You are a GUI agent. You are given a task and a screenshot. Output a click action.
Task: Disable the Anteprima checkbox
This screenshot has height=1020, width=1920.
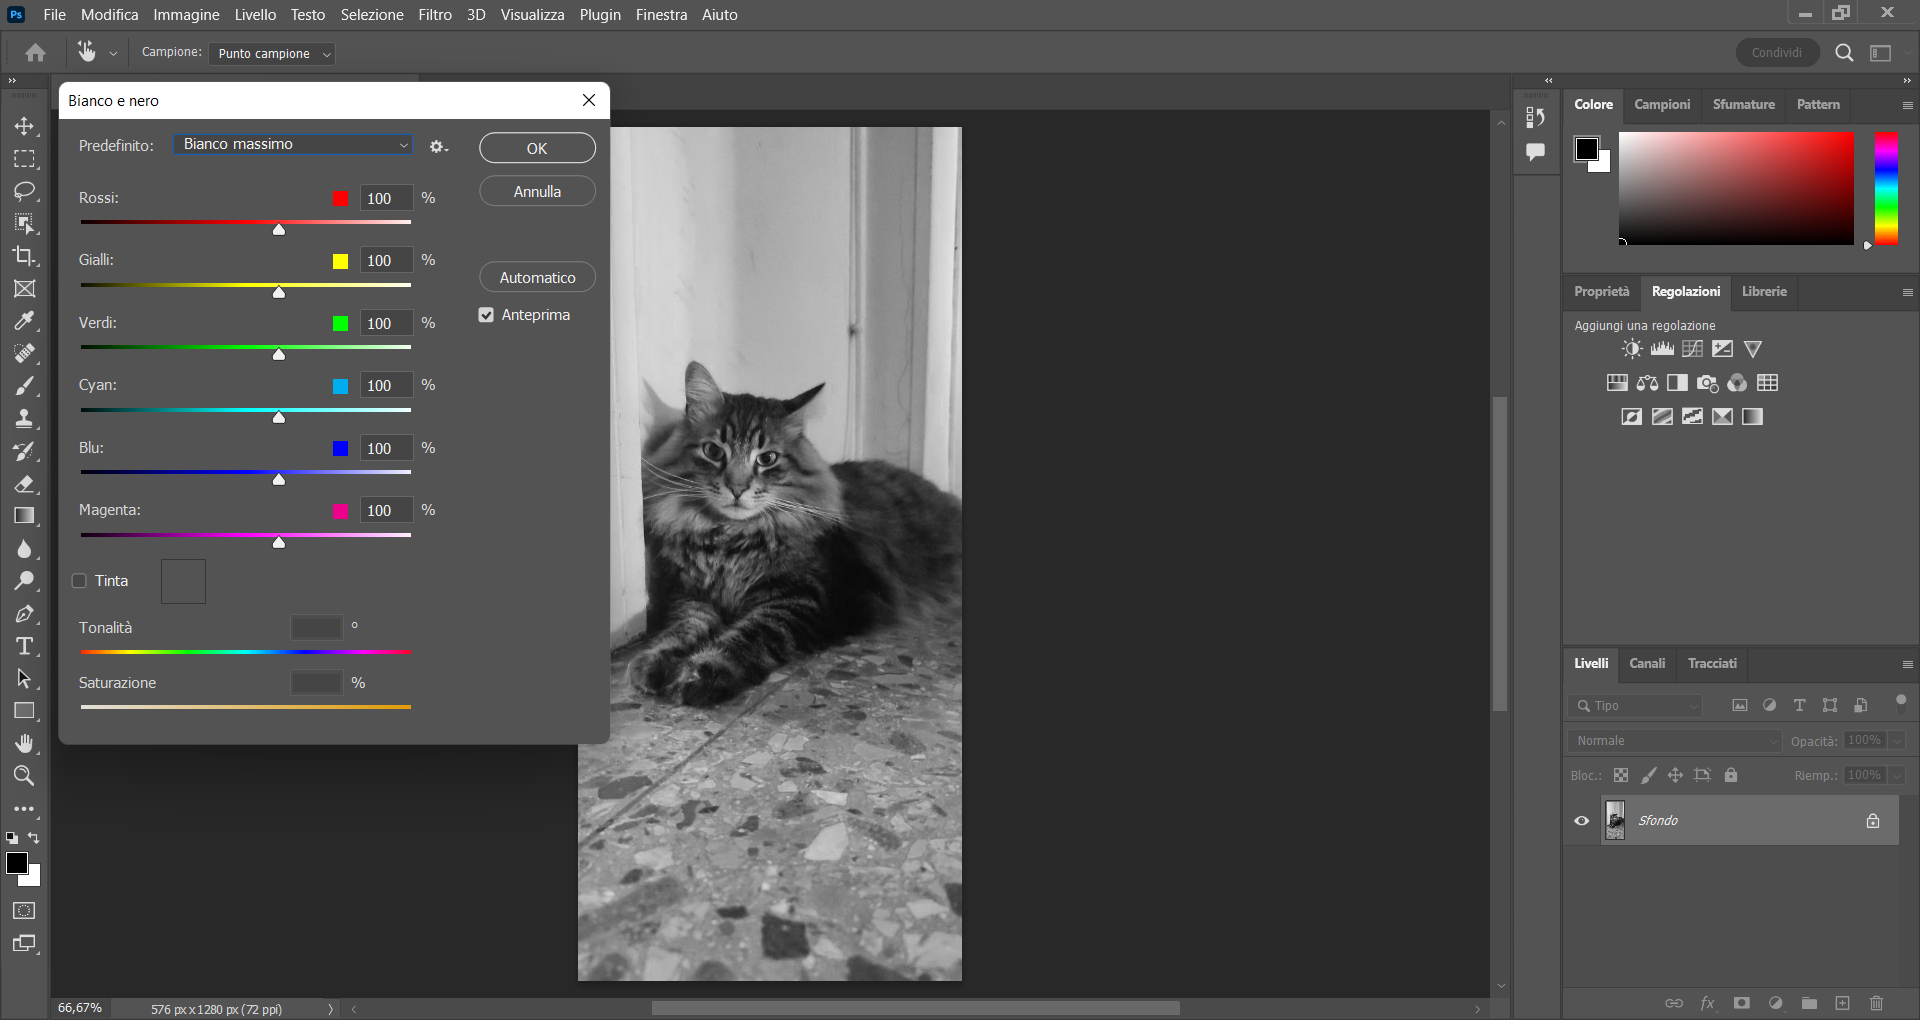(x=485, y=314)
